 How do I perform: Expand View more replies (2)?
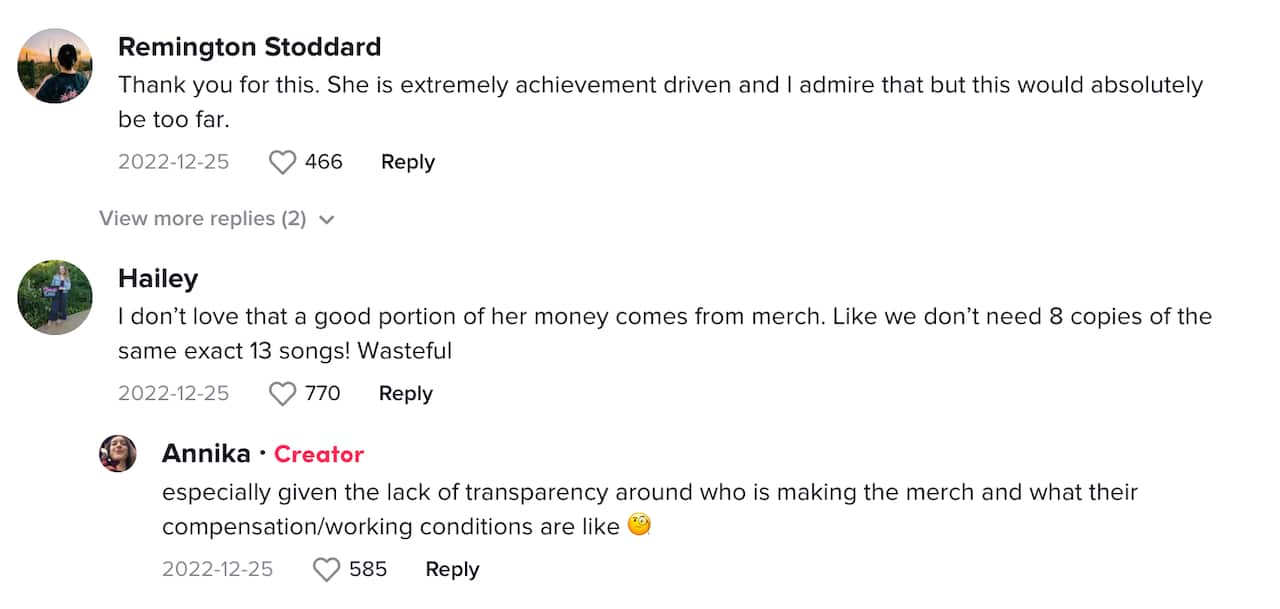point(198,218)
